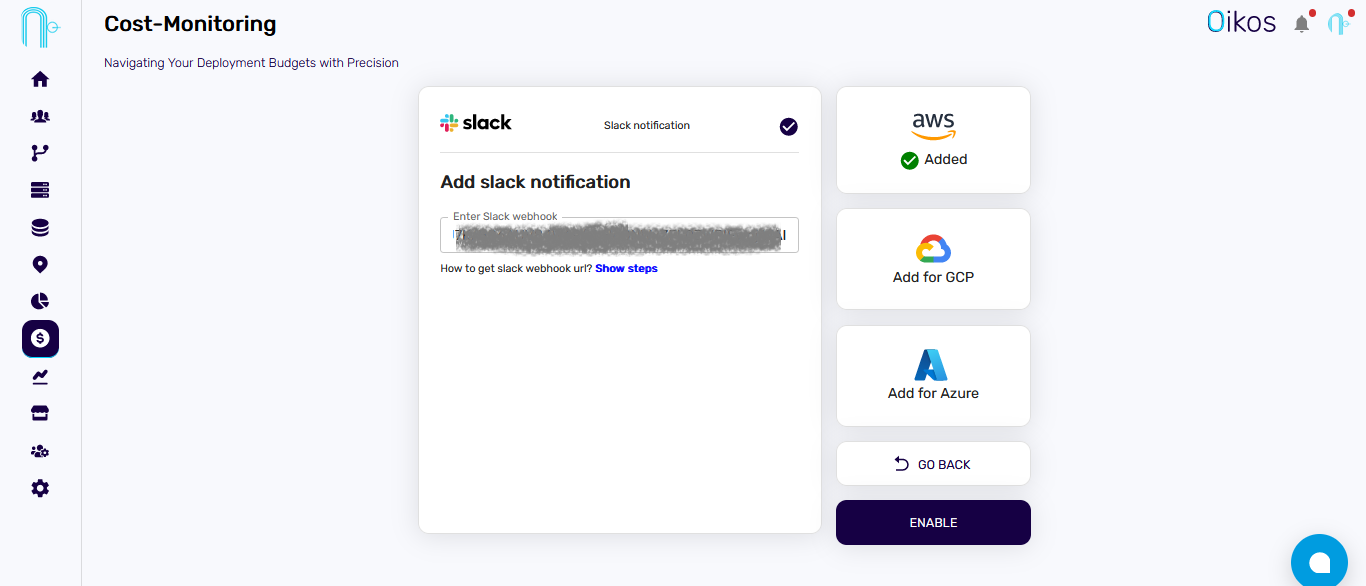
Task: Click the Servers icon in the left sidebar
Action: click(x=40, y=189)
